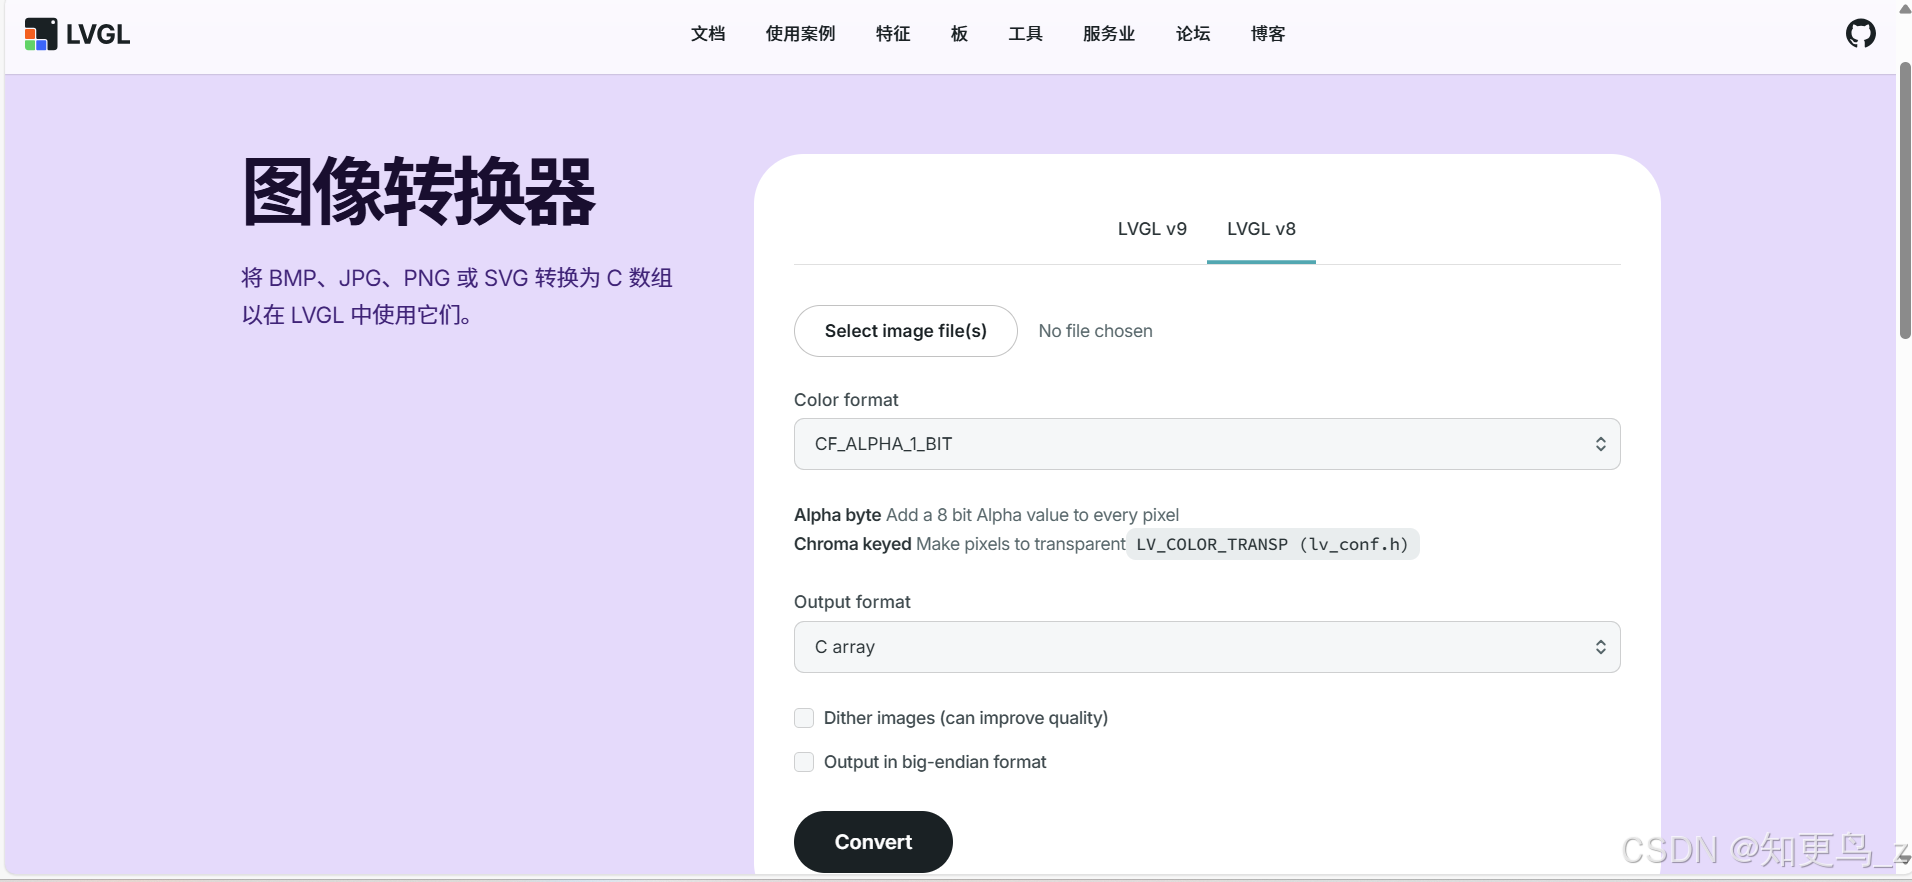Go to the 博客 link
The width and height of the screenshot is (1912, 882).
1268,34
